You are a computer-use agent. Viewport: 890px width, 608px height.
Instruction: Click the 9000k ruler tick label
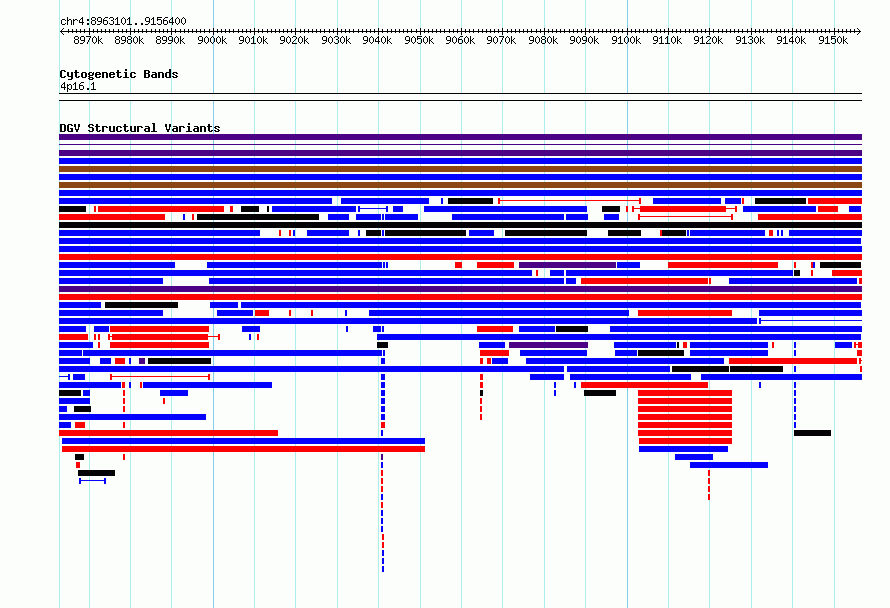(x=212, y=40)
